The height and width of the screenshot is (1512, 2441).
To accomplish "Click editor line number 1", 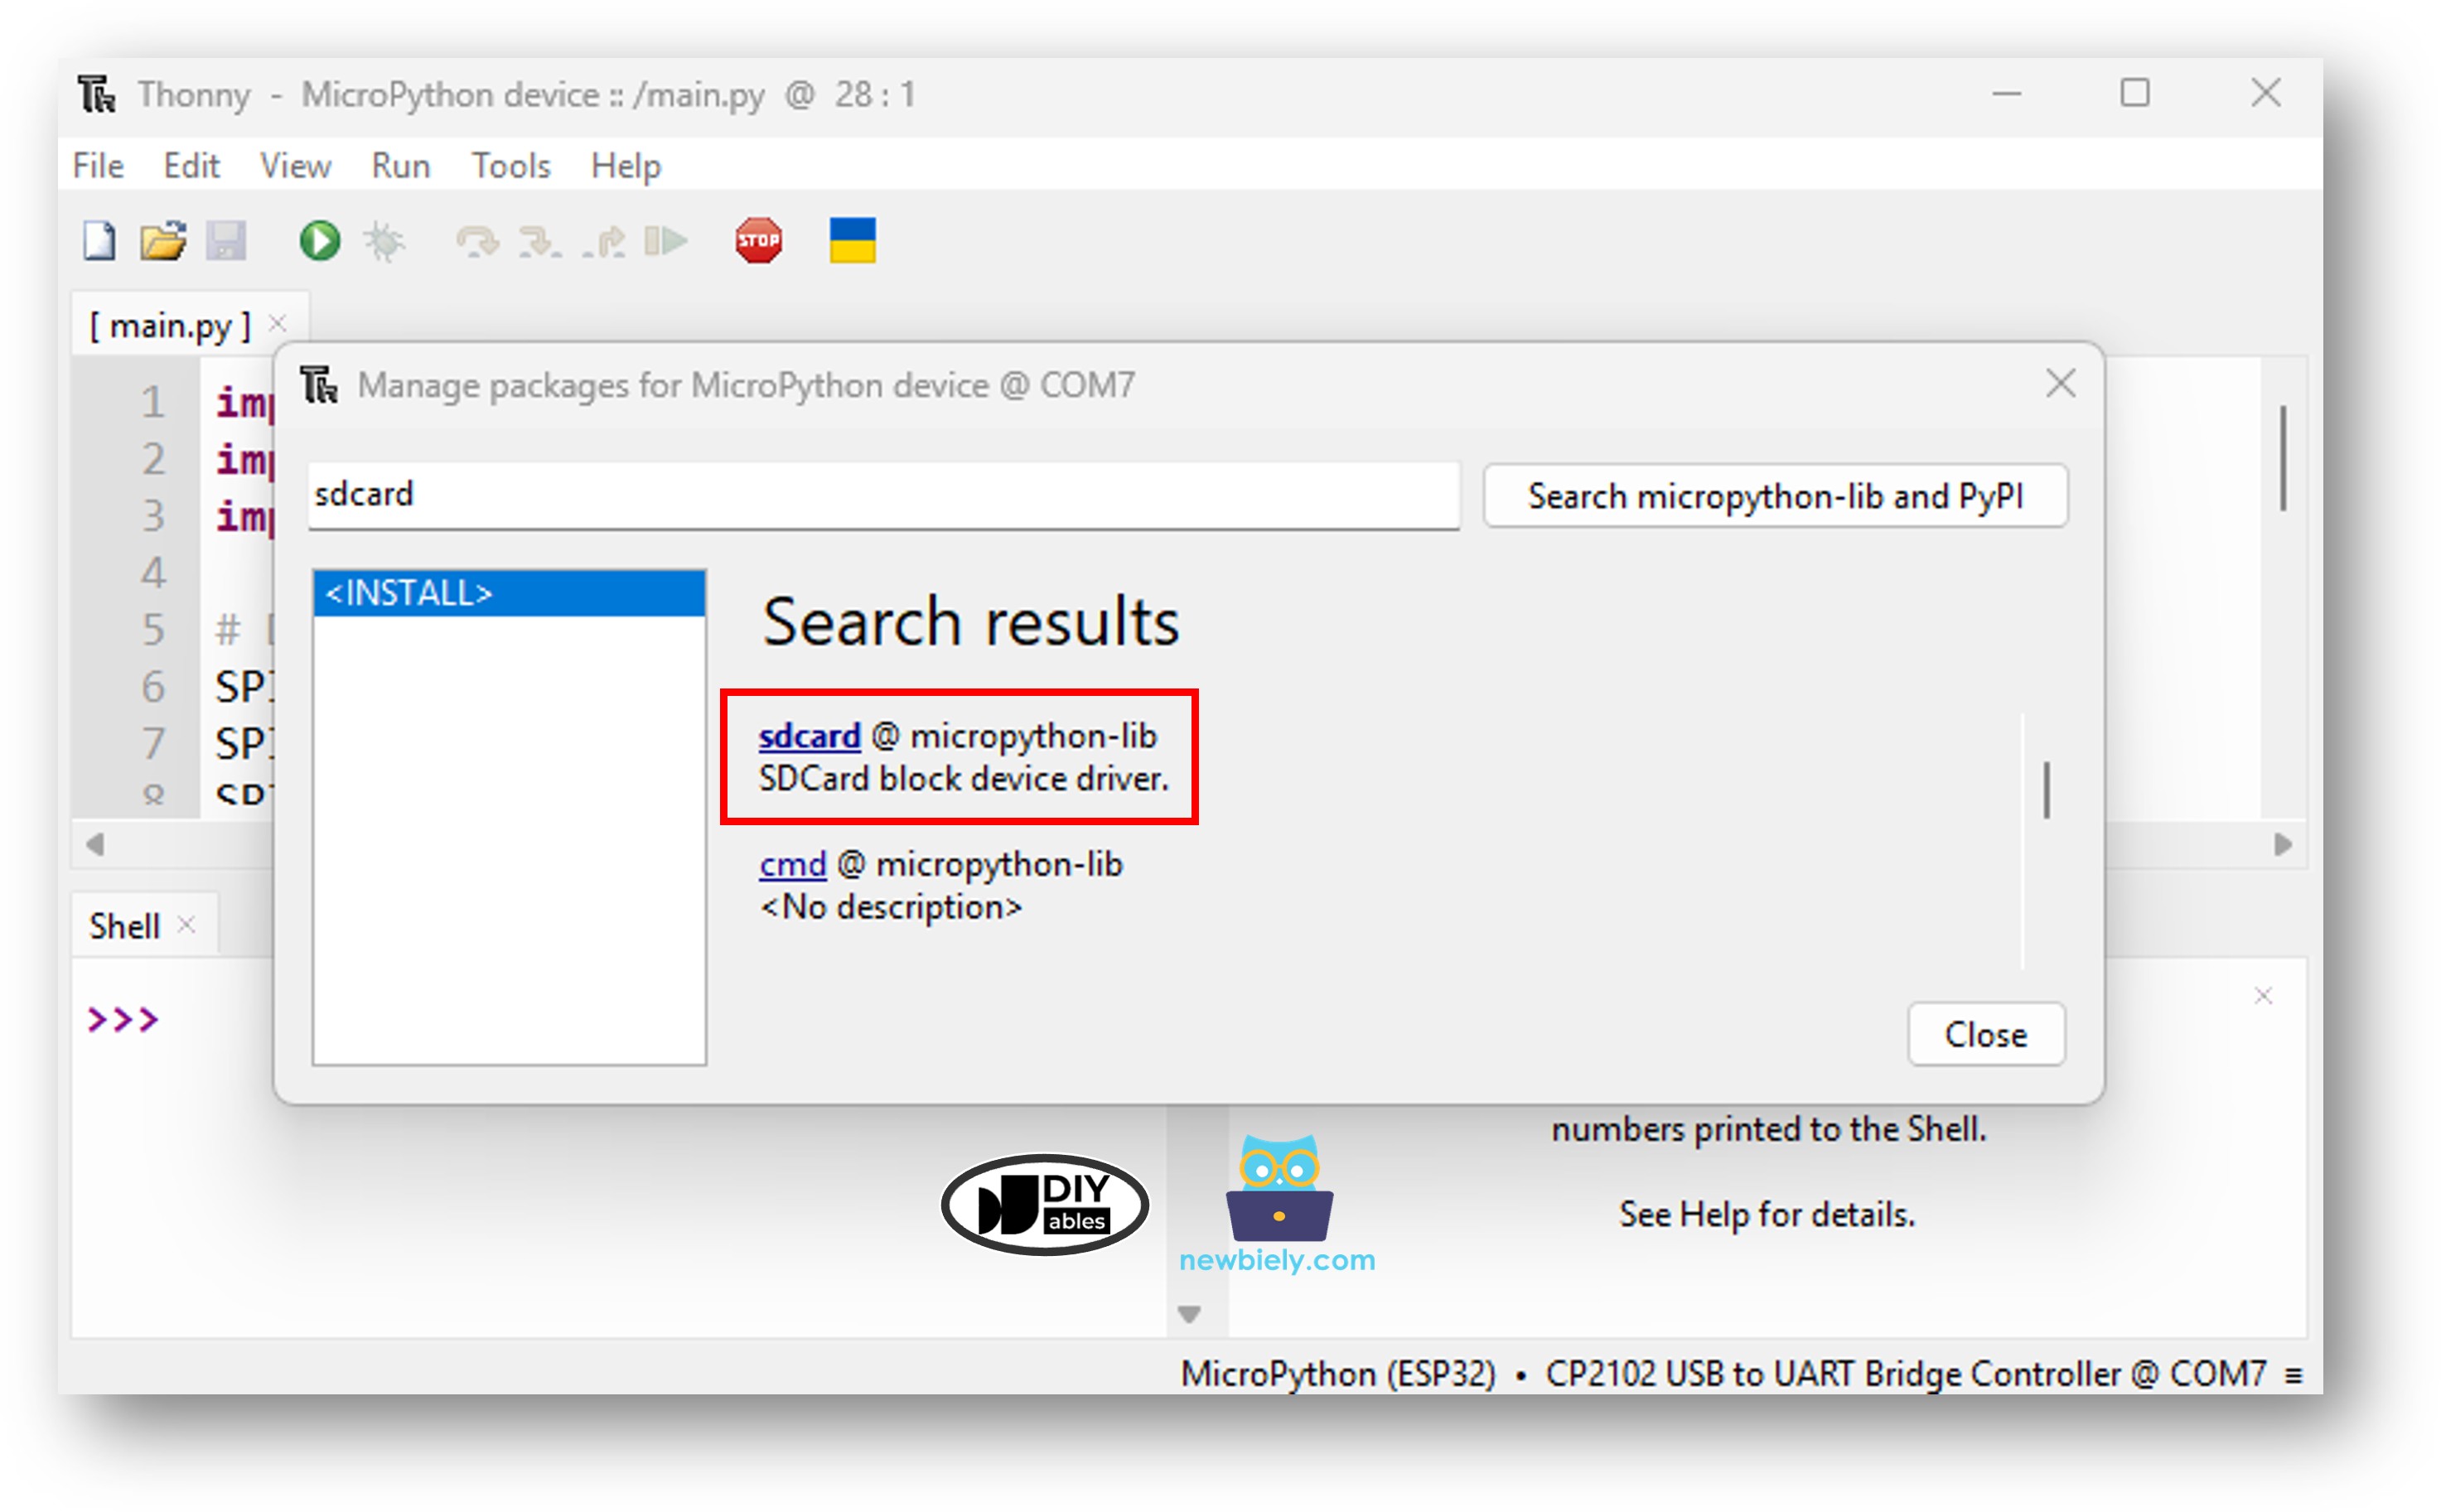I will [x=152, y=402].
